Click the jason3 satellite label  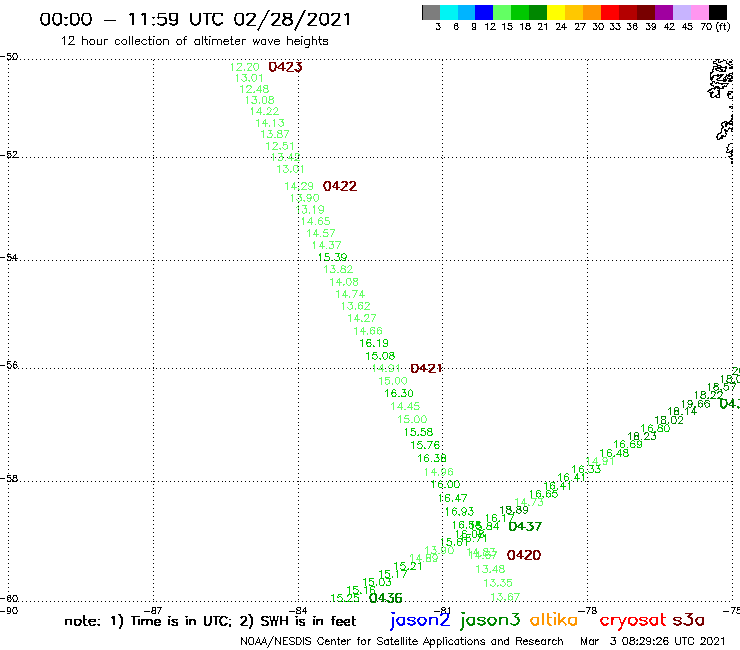coord(490,620)
